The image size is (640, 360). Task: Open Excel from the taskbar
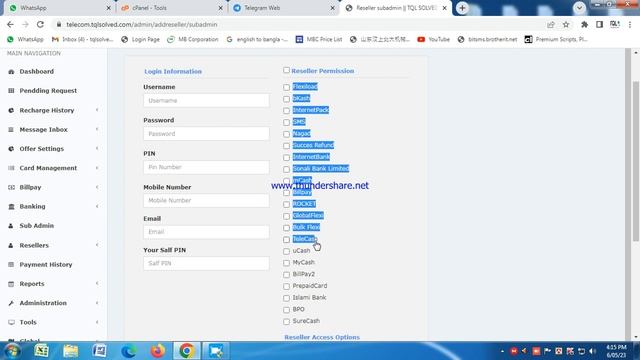tap(41, 351)
